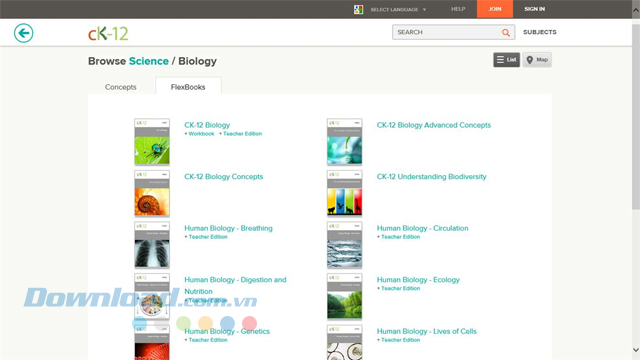Click the Biology Concepts shell cover thumbnail

(152, 193)
